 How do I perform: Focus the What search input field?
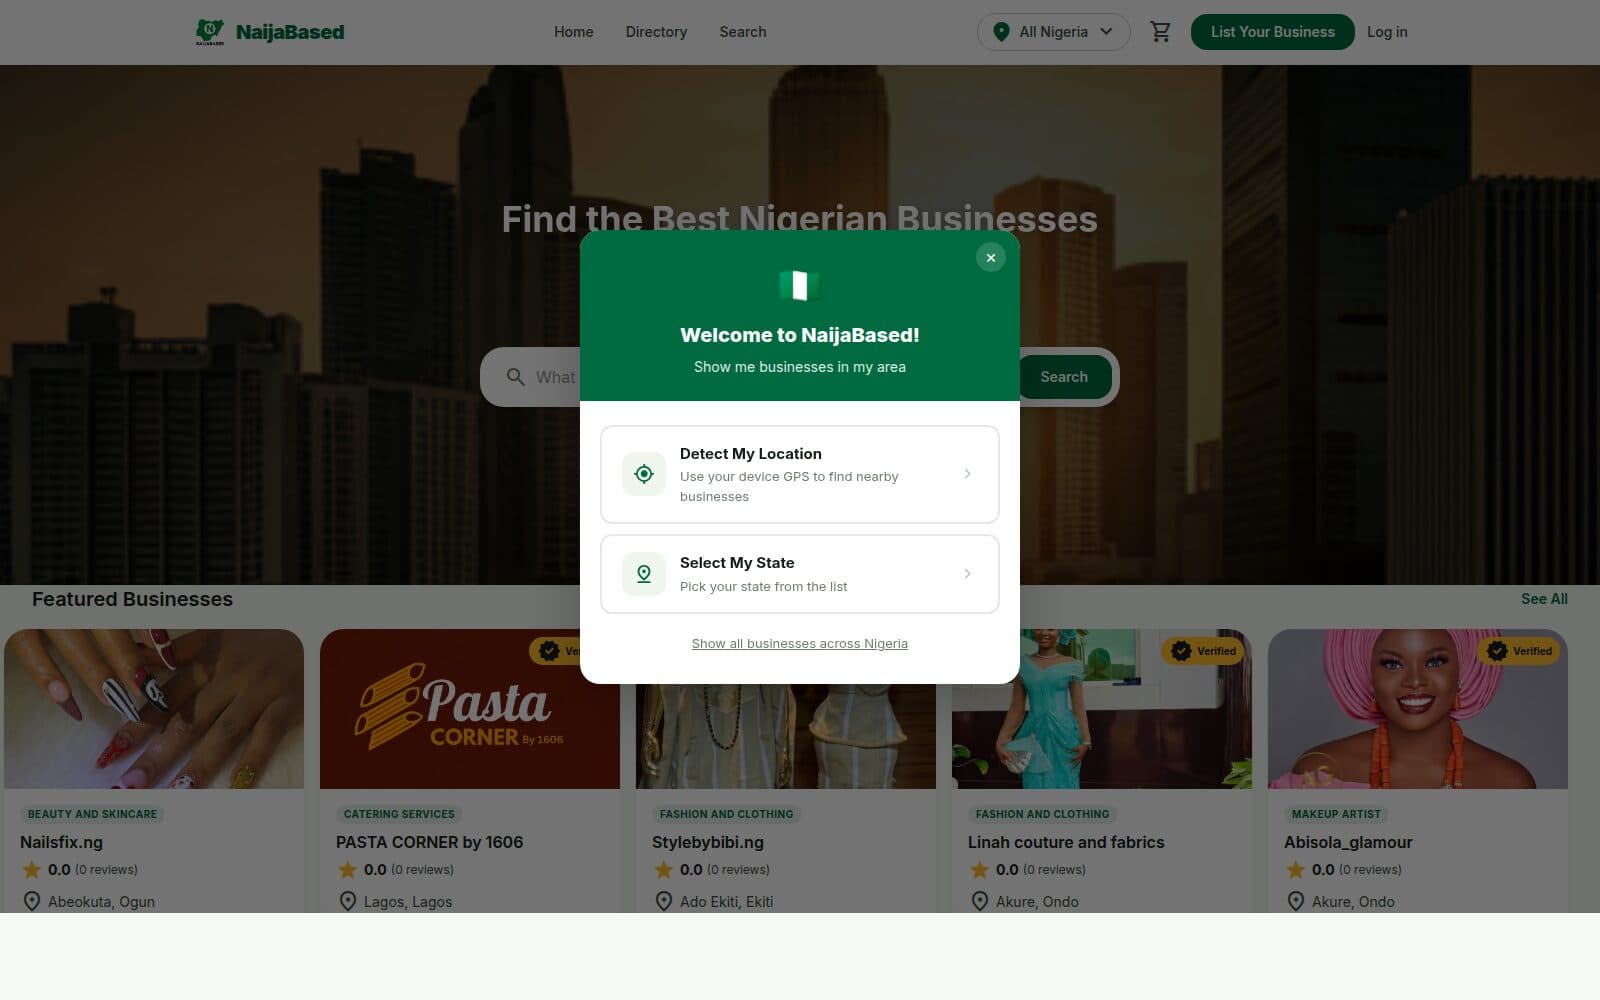555,377
